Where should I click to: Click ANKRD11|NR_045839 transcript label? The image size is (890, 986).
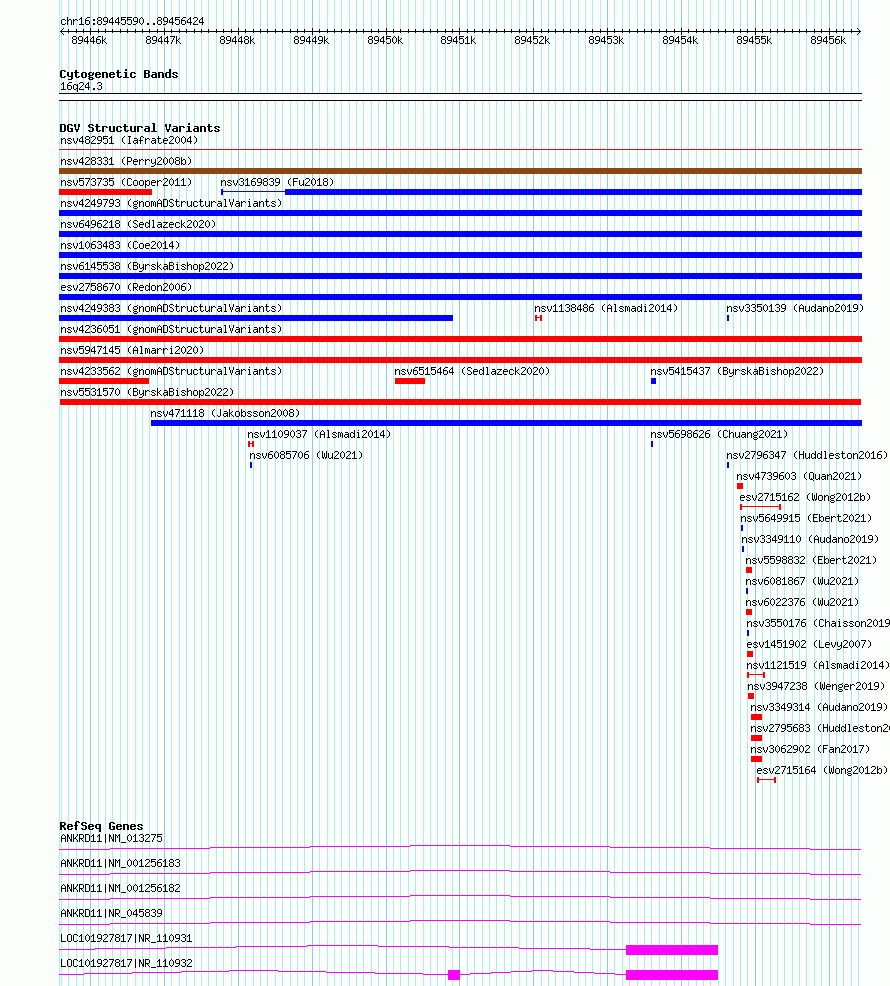(x=111, y=913)
